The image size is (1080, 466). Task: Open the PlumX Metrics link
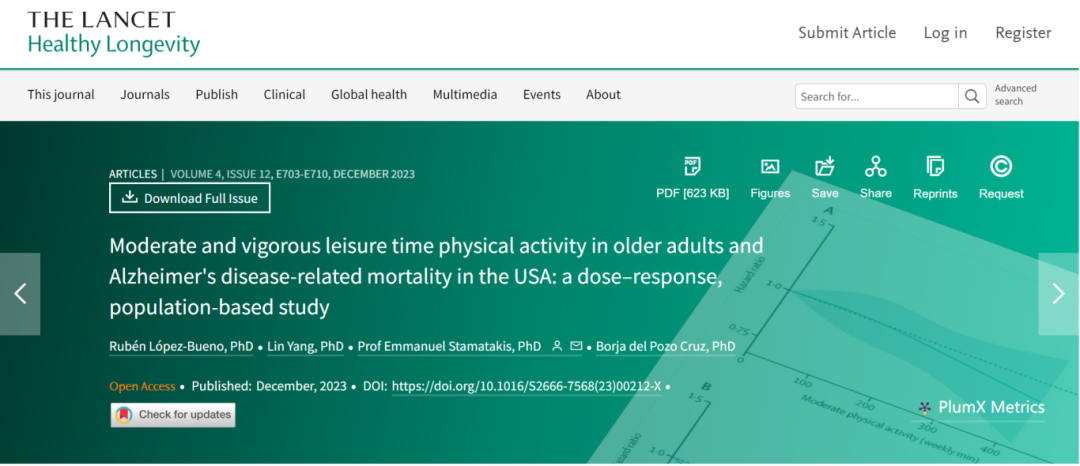coord(982,407)
